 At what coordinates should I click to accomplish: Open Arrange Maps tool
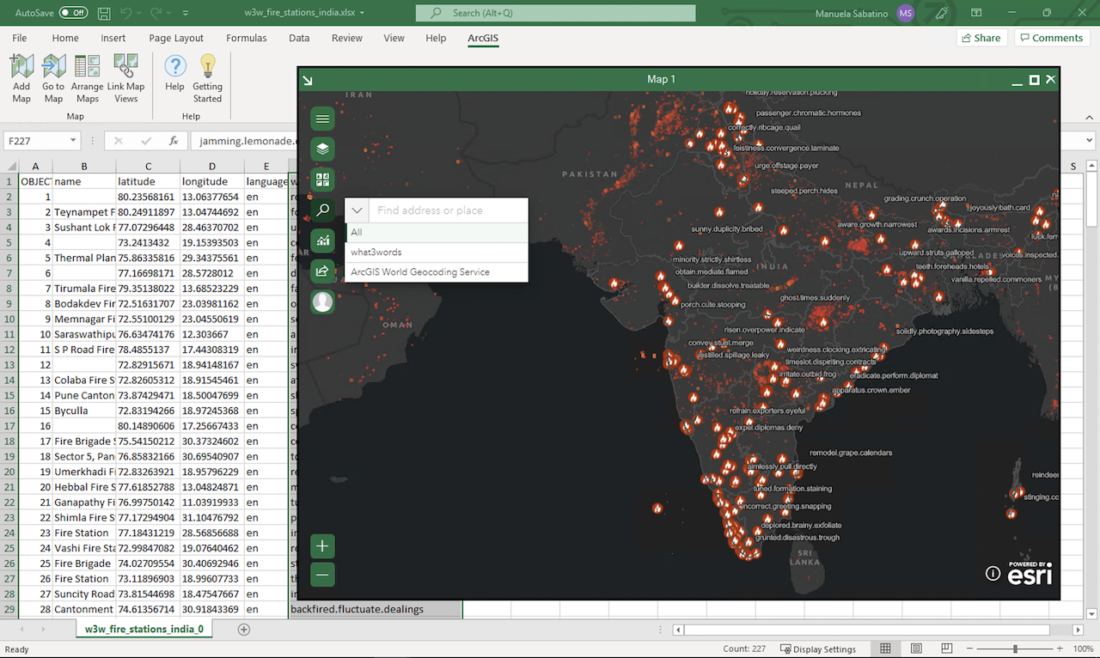click(87, 79)
